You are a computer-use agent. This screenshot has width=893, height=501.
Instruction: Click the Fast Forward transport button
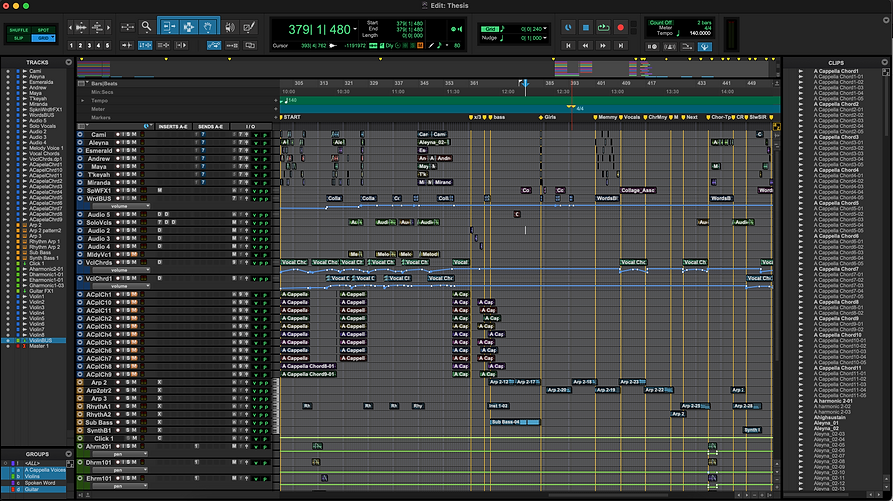coord(603,46)
